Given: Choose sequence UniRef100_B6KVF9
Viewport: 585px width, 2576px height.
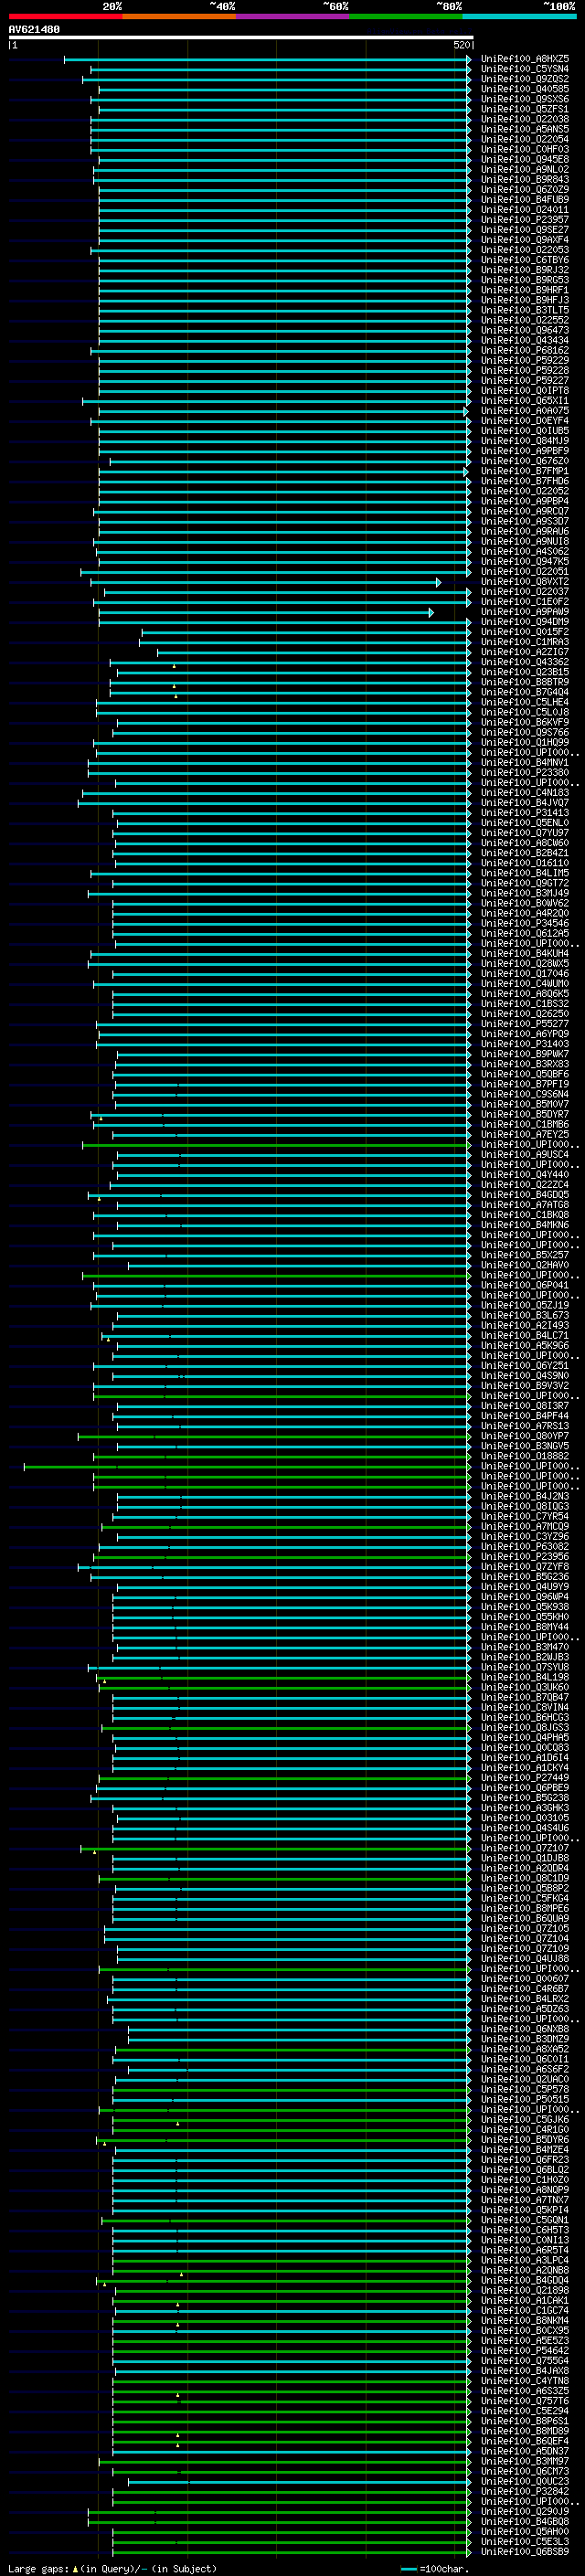Looking at the screenshot, I should 525,722.
